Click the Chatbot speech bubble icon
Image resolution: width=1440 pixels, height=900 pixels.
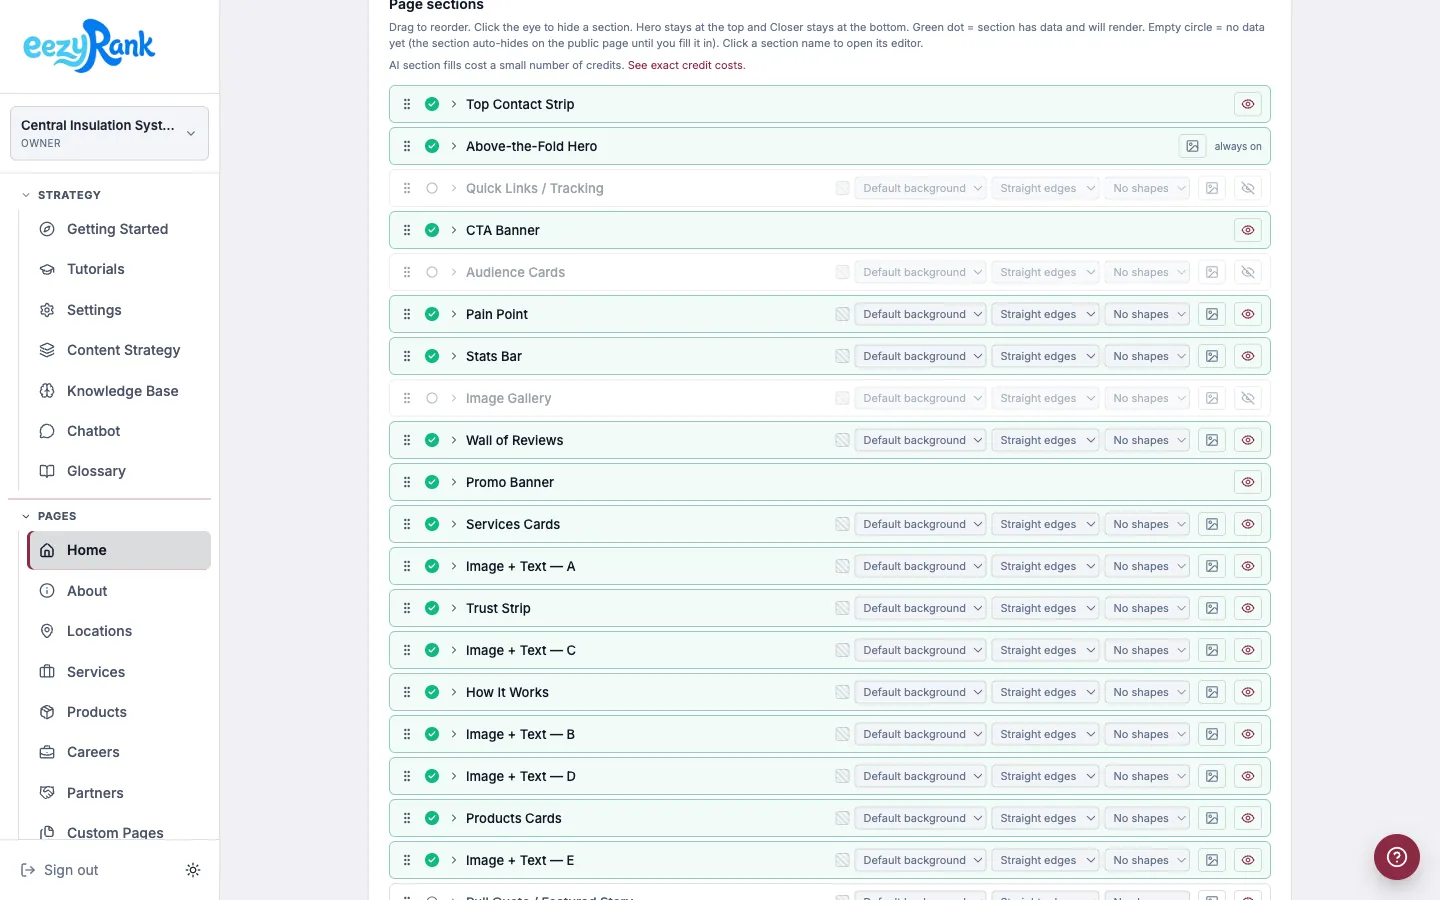click(47, 431)
